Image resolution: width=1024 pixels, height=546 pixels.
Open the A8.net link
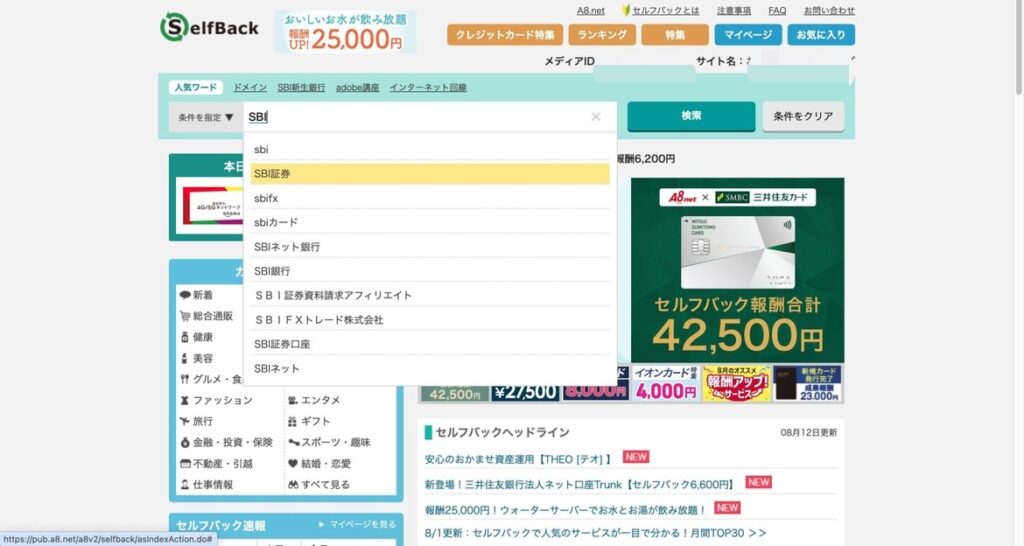(x=590, y=10)
